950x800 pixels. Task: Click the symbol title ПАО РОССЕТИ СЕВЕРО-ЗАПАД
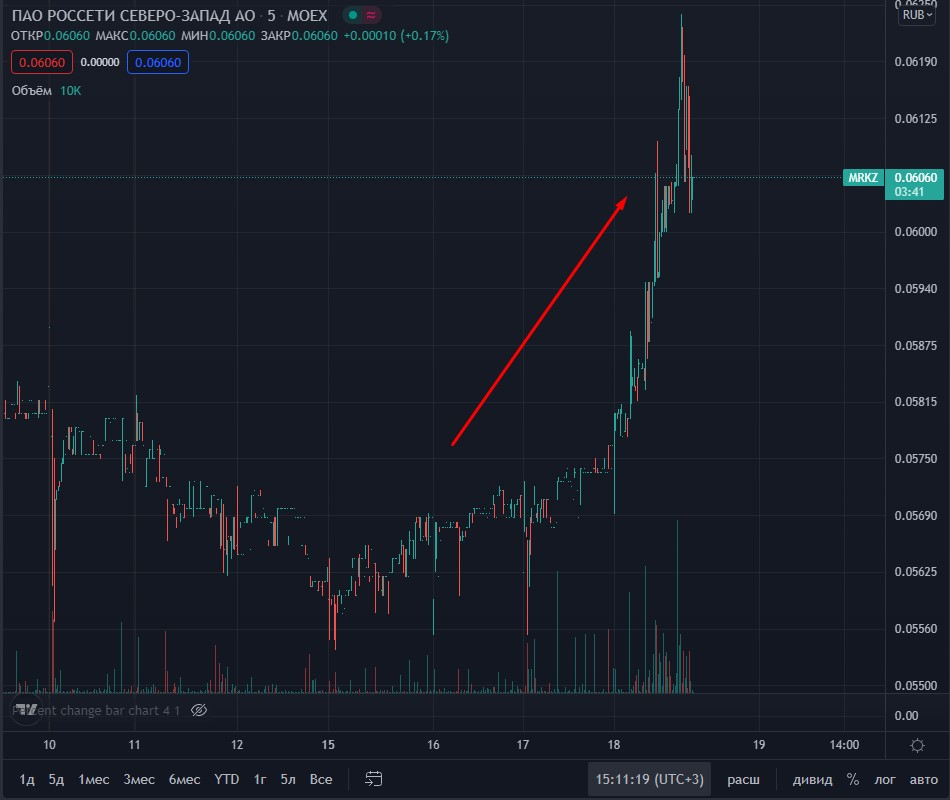tap(133, 15)
